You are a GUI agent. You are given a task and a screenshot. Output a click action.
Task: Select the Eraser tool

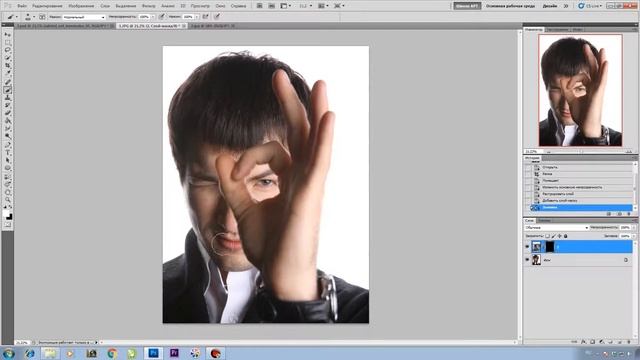tap(7, 113)
